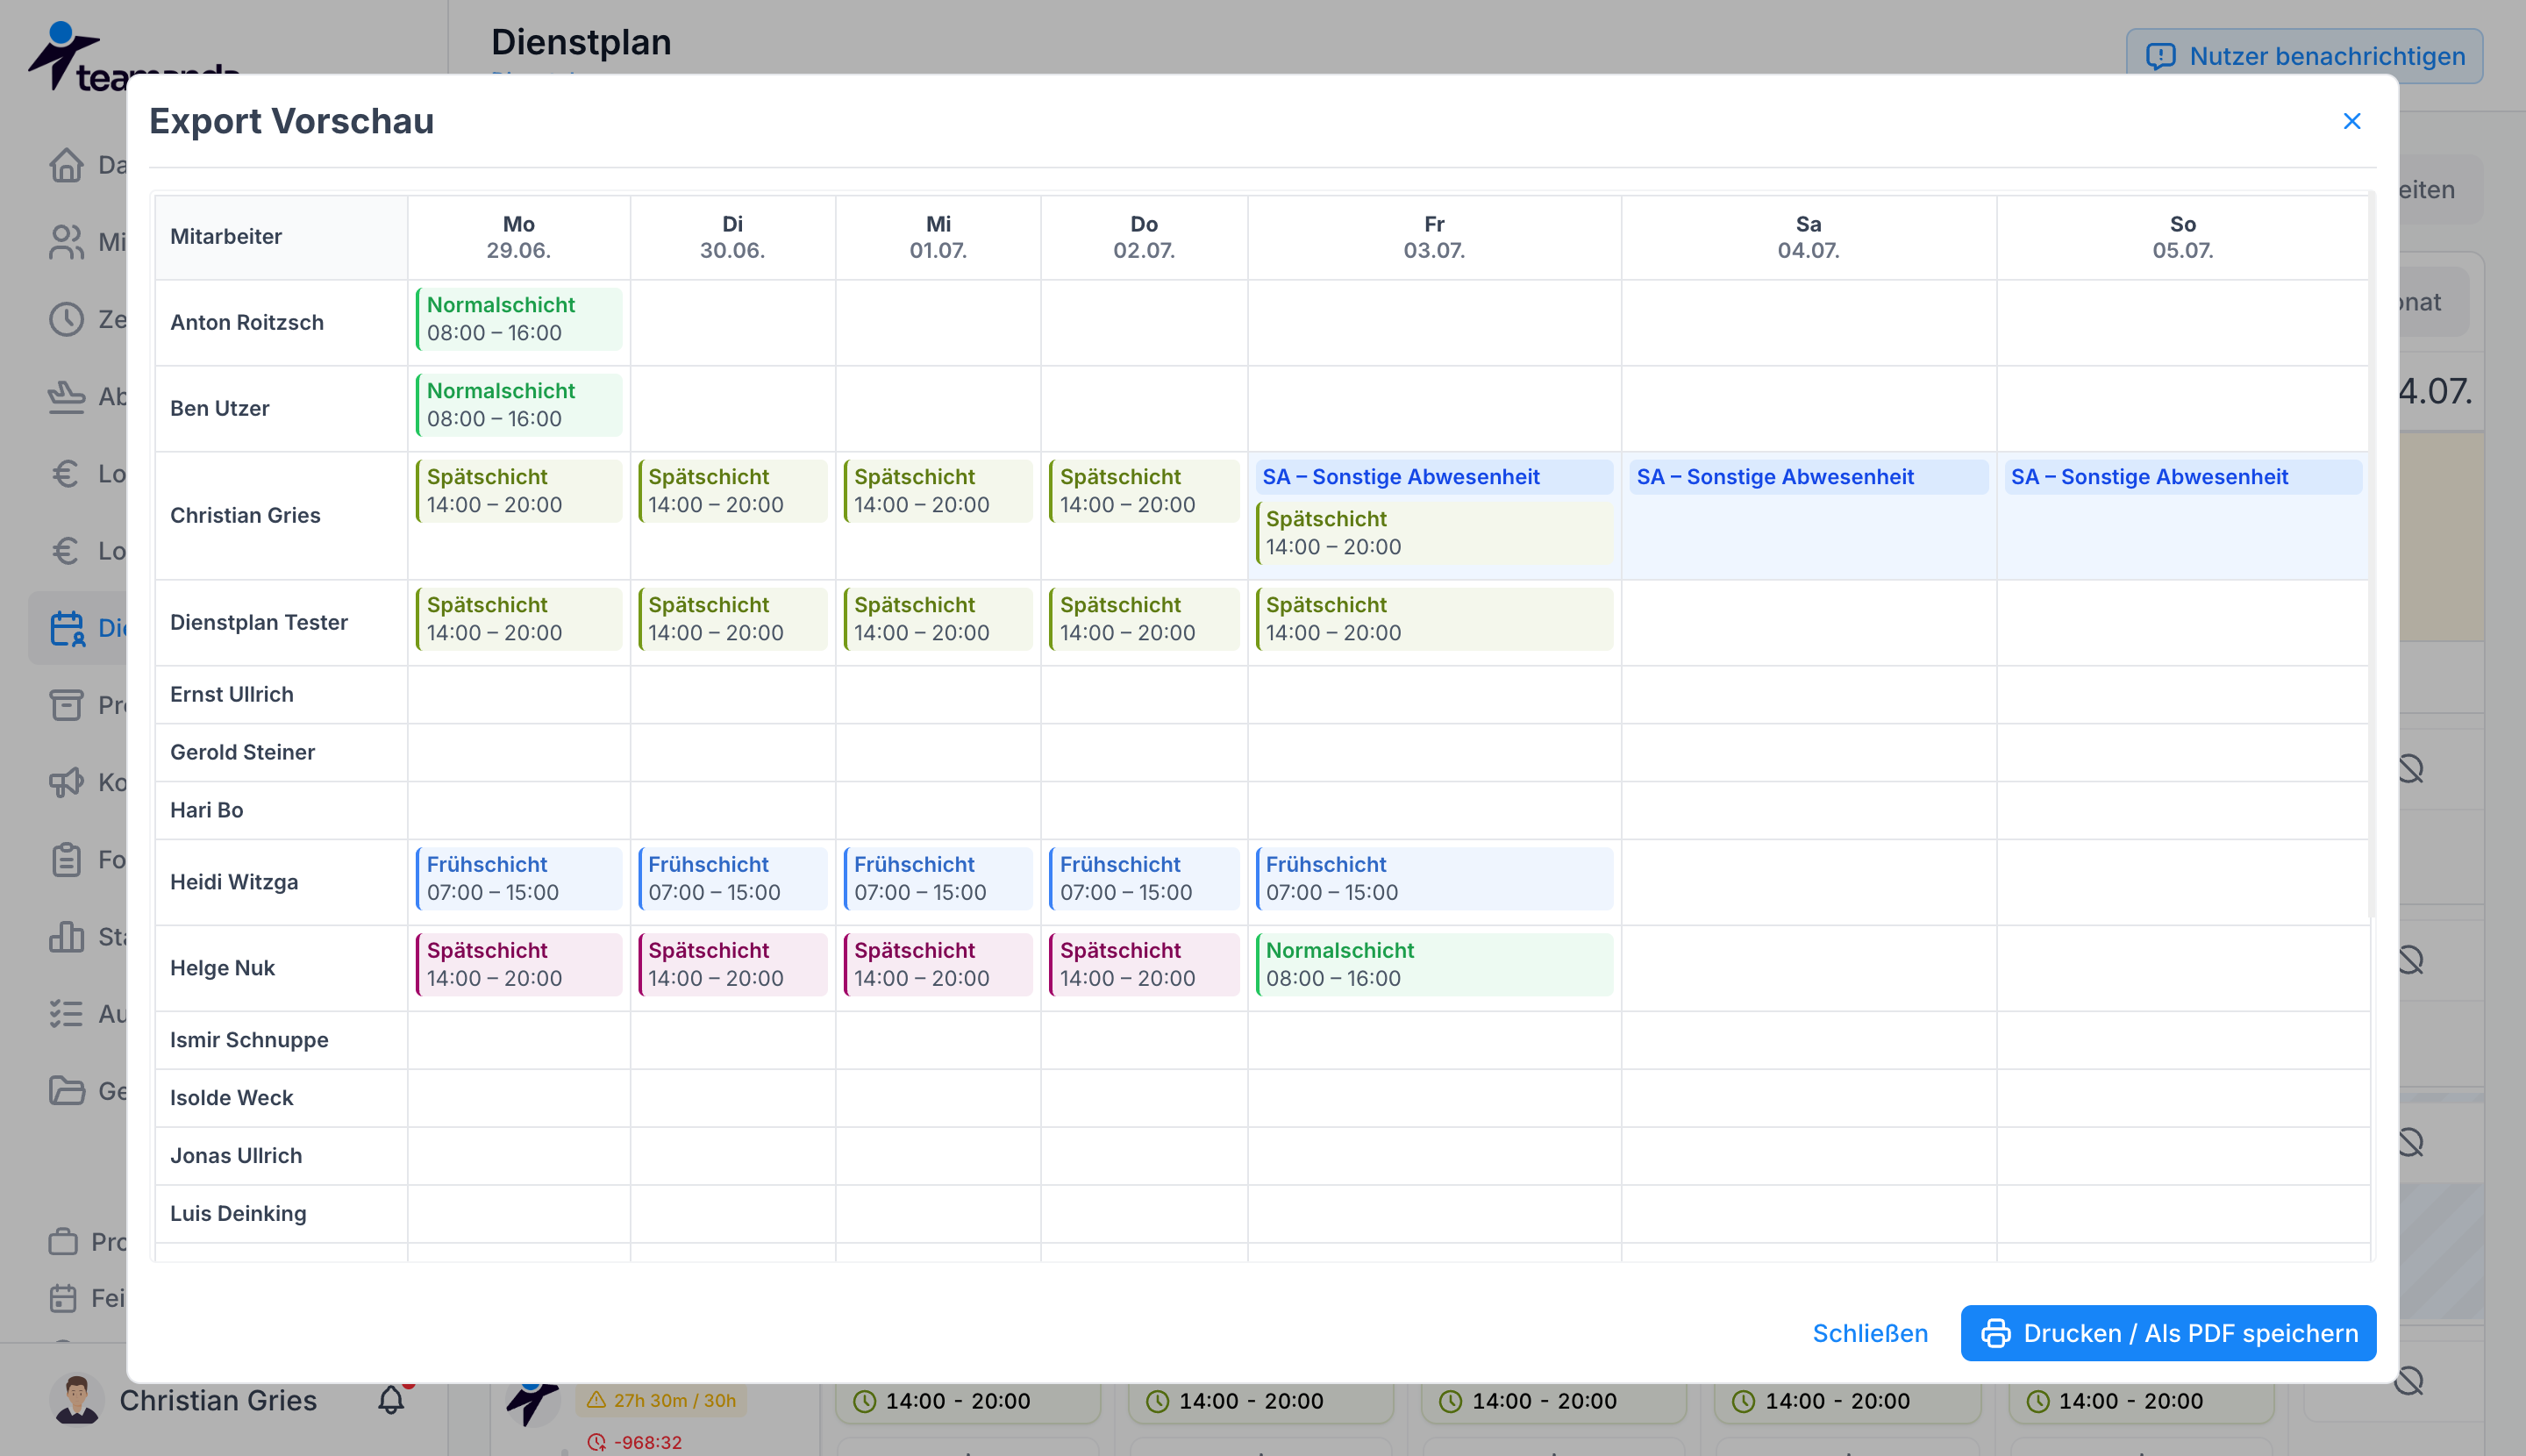Open the checklist tasks icon in sidebar
This screenshot has width=2526, height=1456.
(67, 1014)
